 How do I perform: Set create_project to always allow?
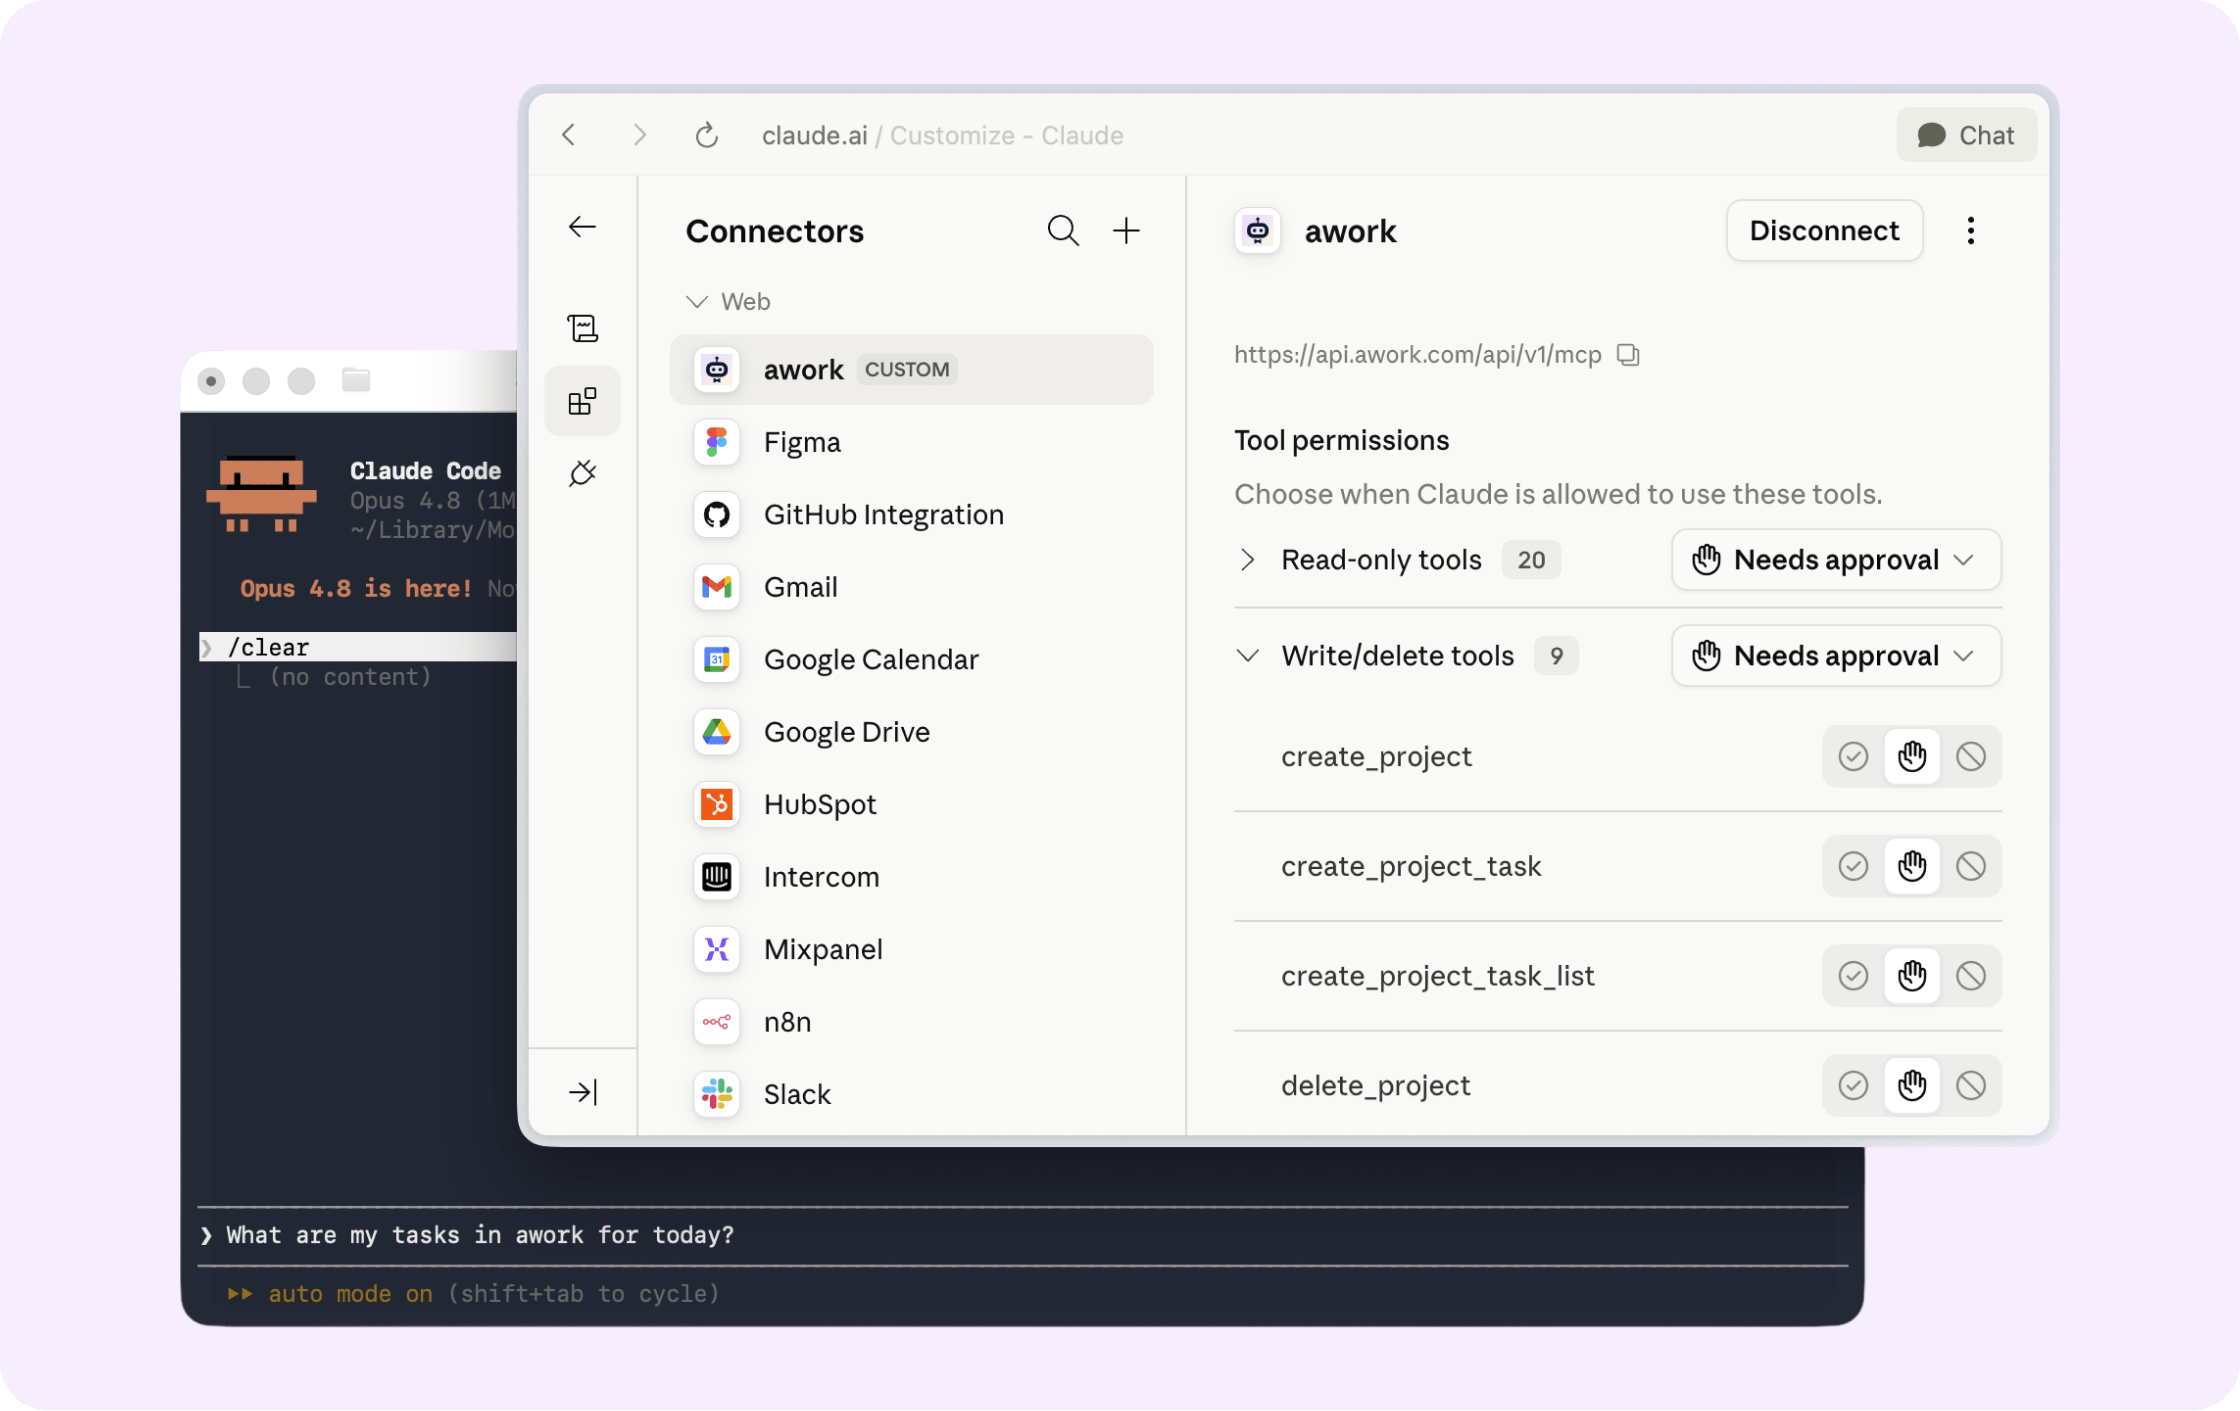[1853, 757]
